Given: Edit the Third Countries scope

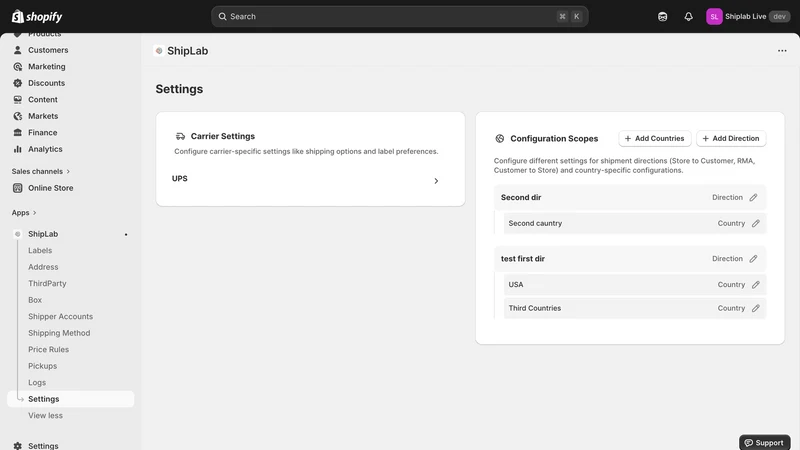Looking at the screenshot, I should (756, 308).
